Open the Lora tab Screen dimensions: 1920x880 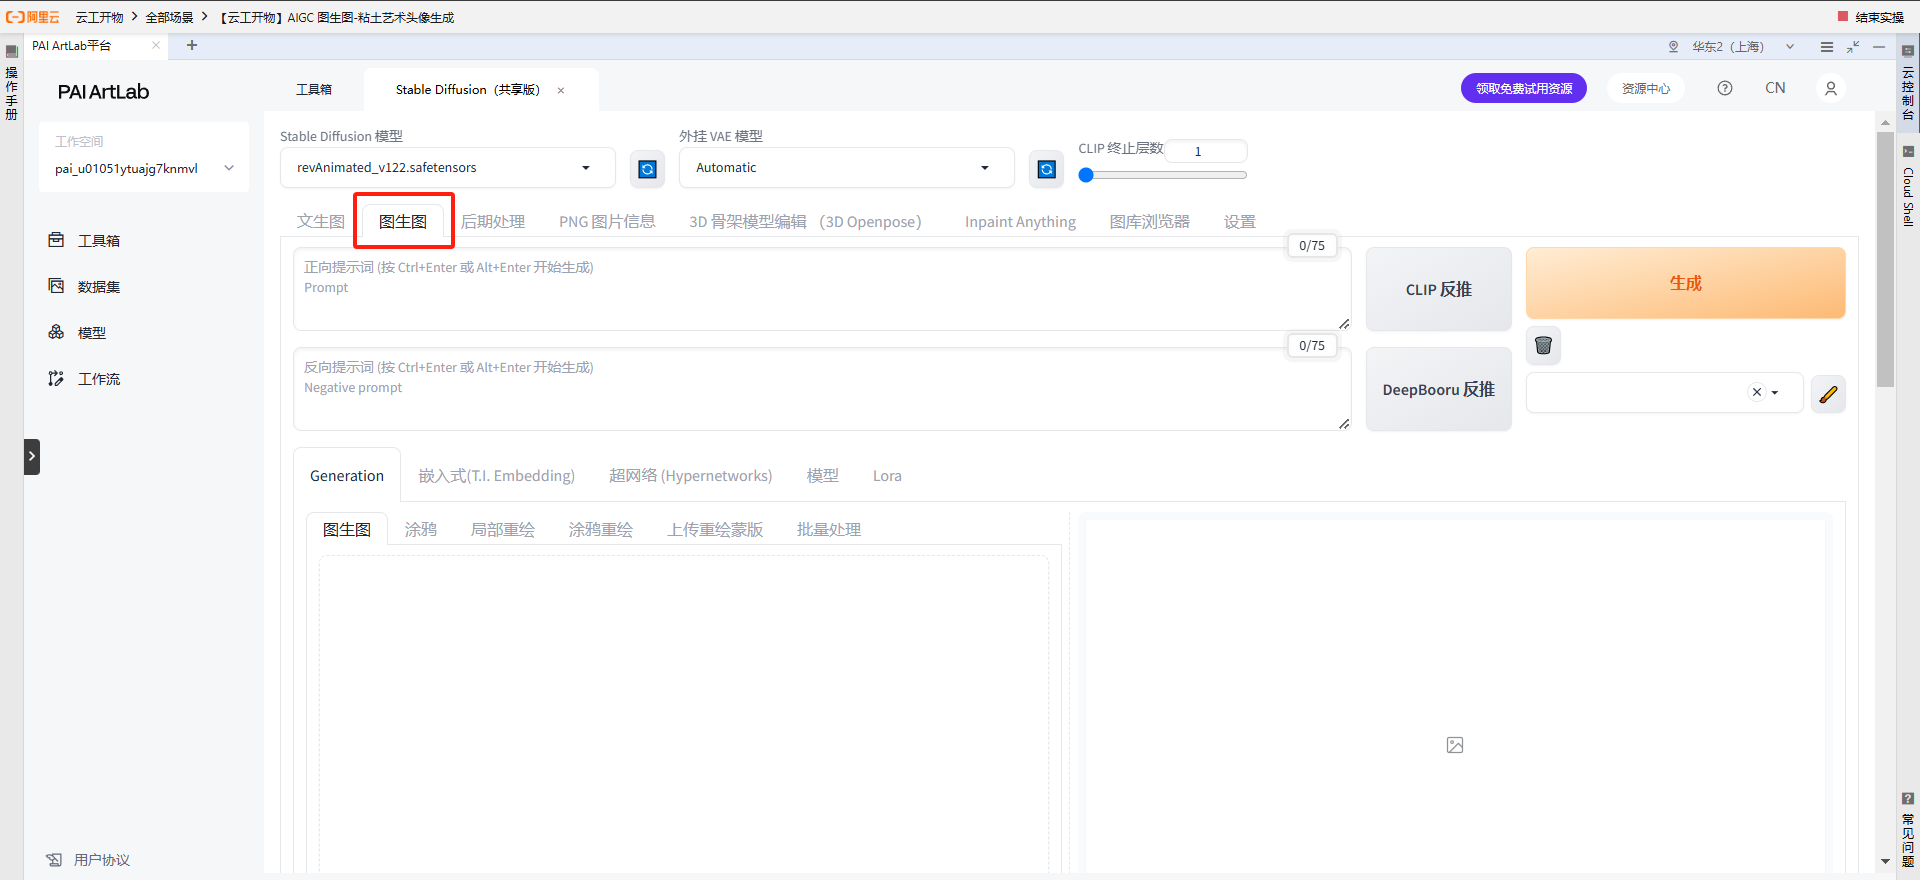[x=887, y=476]
